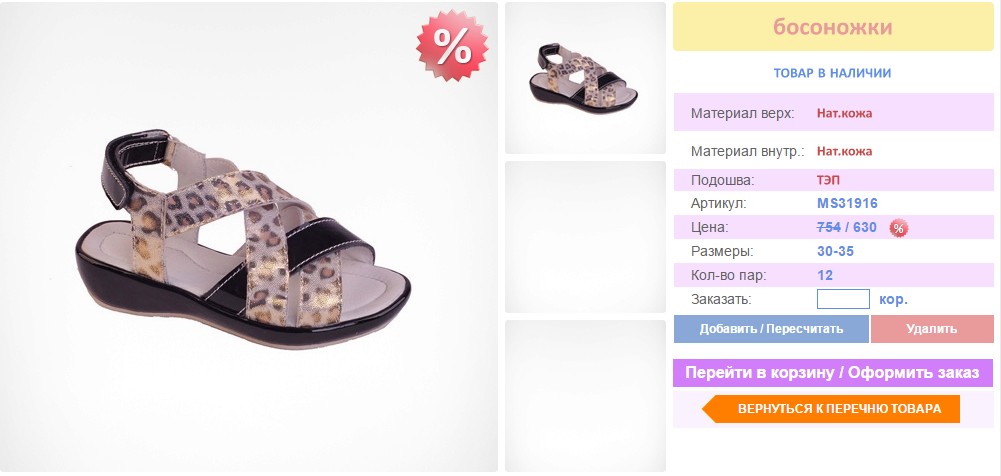Click the upper material value Нат.кожа
The height and width of the screenshot is (476, 1001).
[845, 114]
